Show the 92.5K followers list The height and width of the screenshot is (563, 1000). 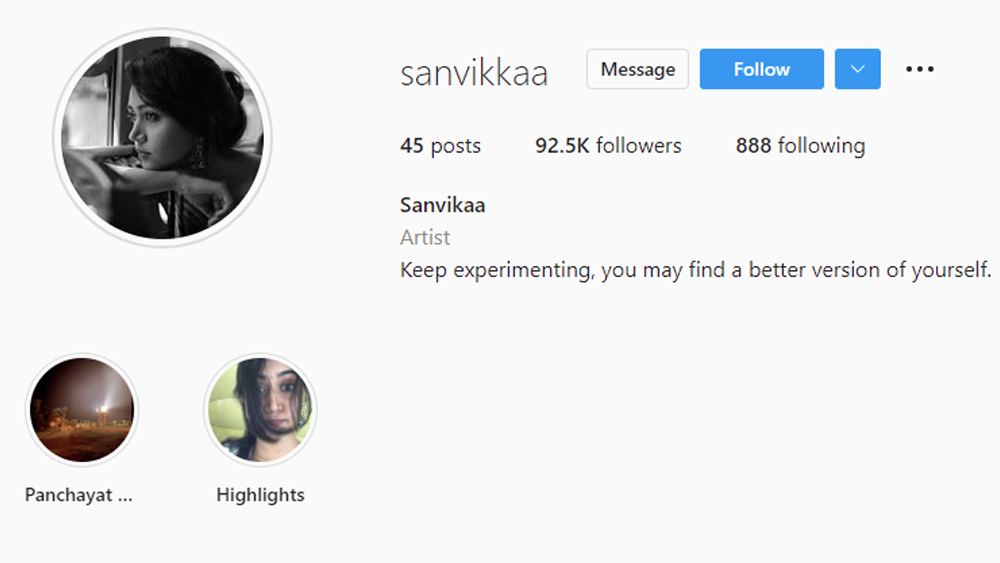608,146
